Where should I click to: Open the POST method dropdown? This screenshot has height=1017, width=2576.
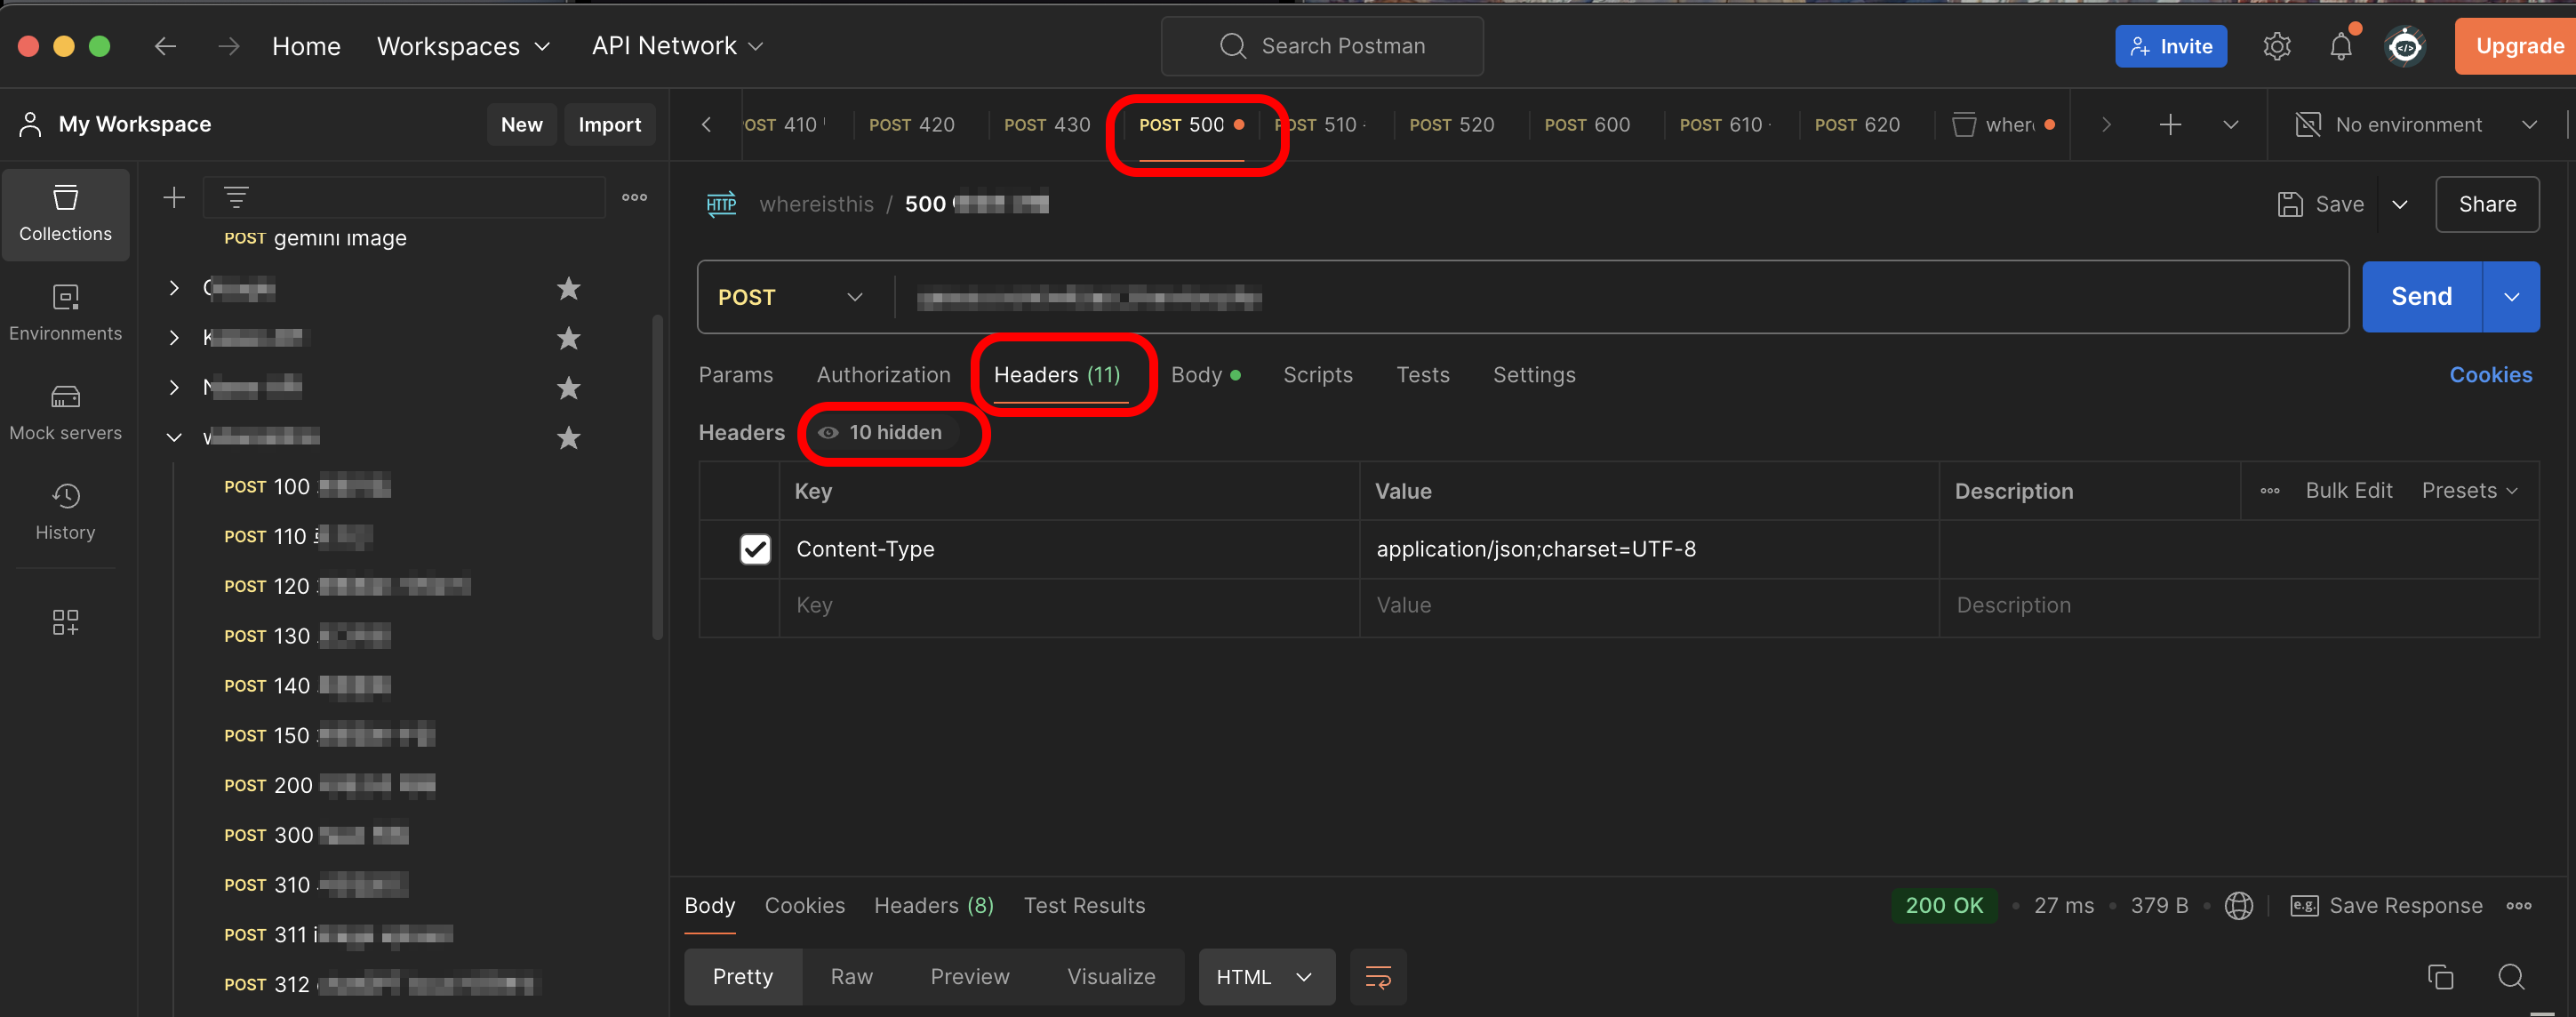790,297
